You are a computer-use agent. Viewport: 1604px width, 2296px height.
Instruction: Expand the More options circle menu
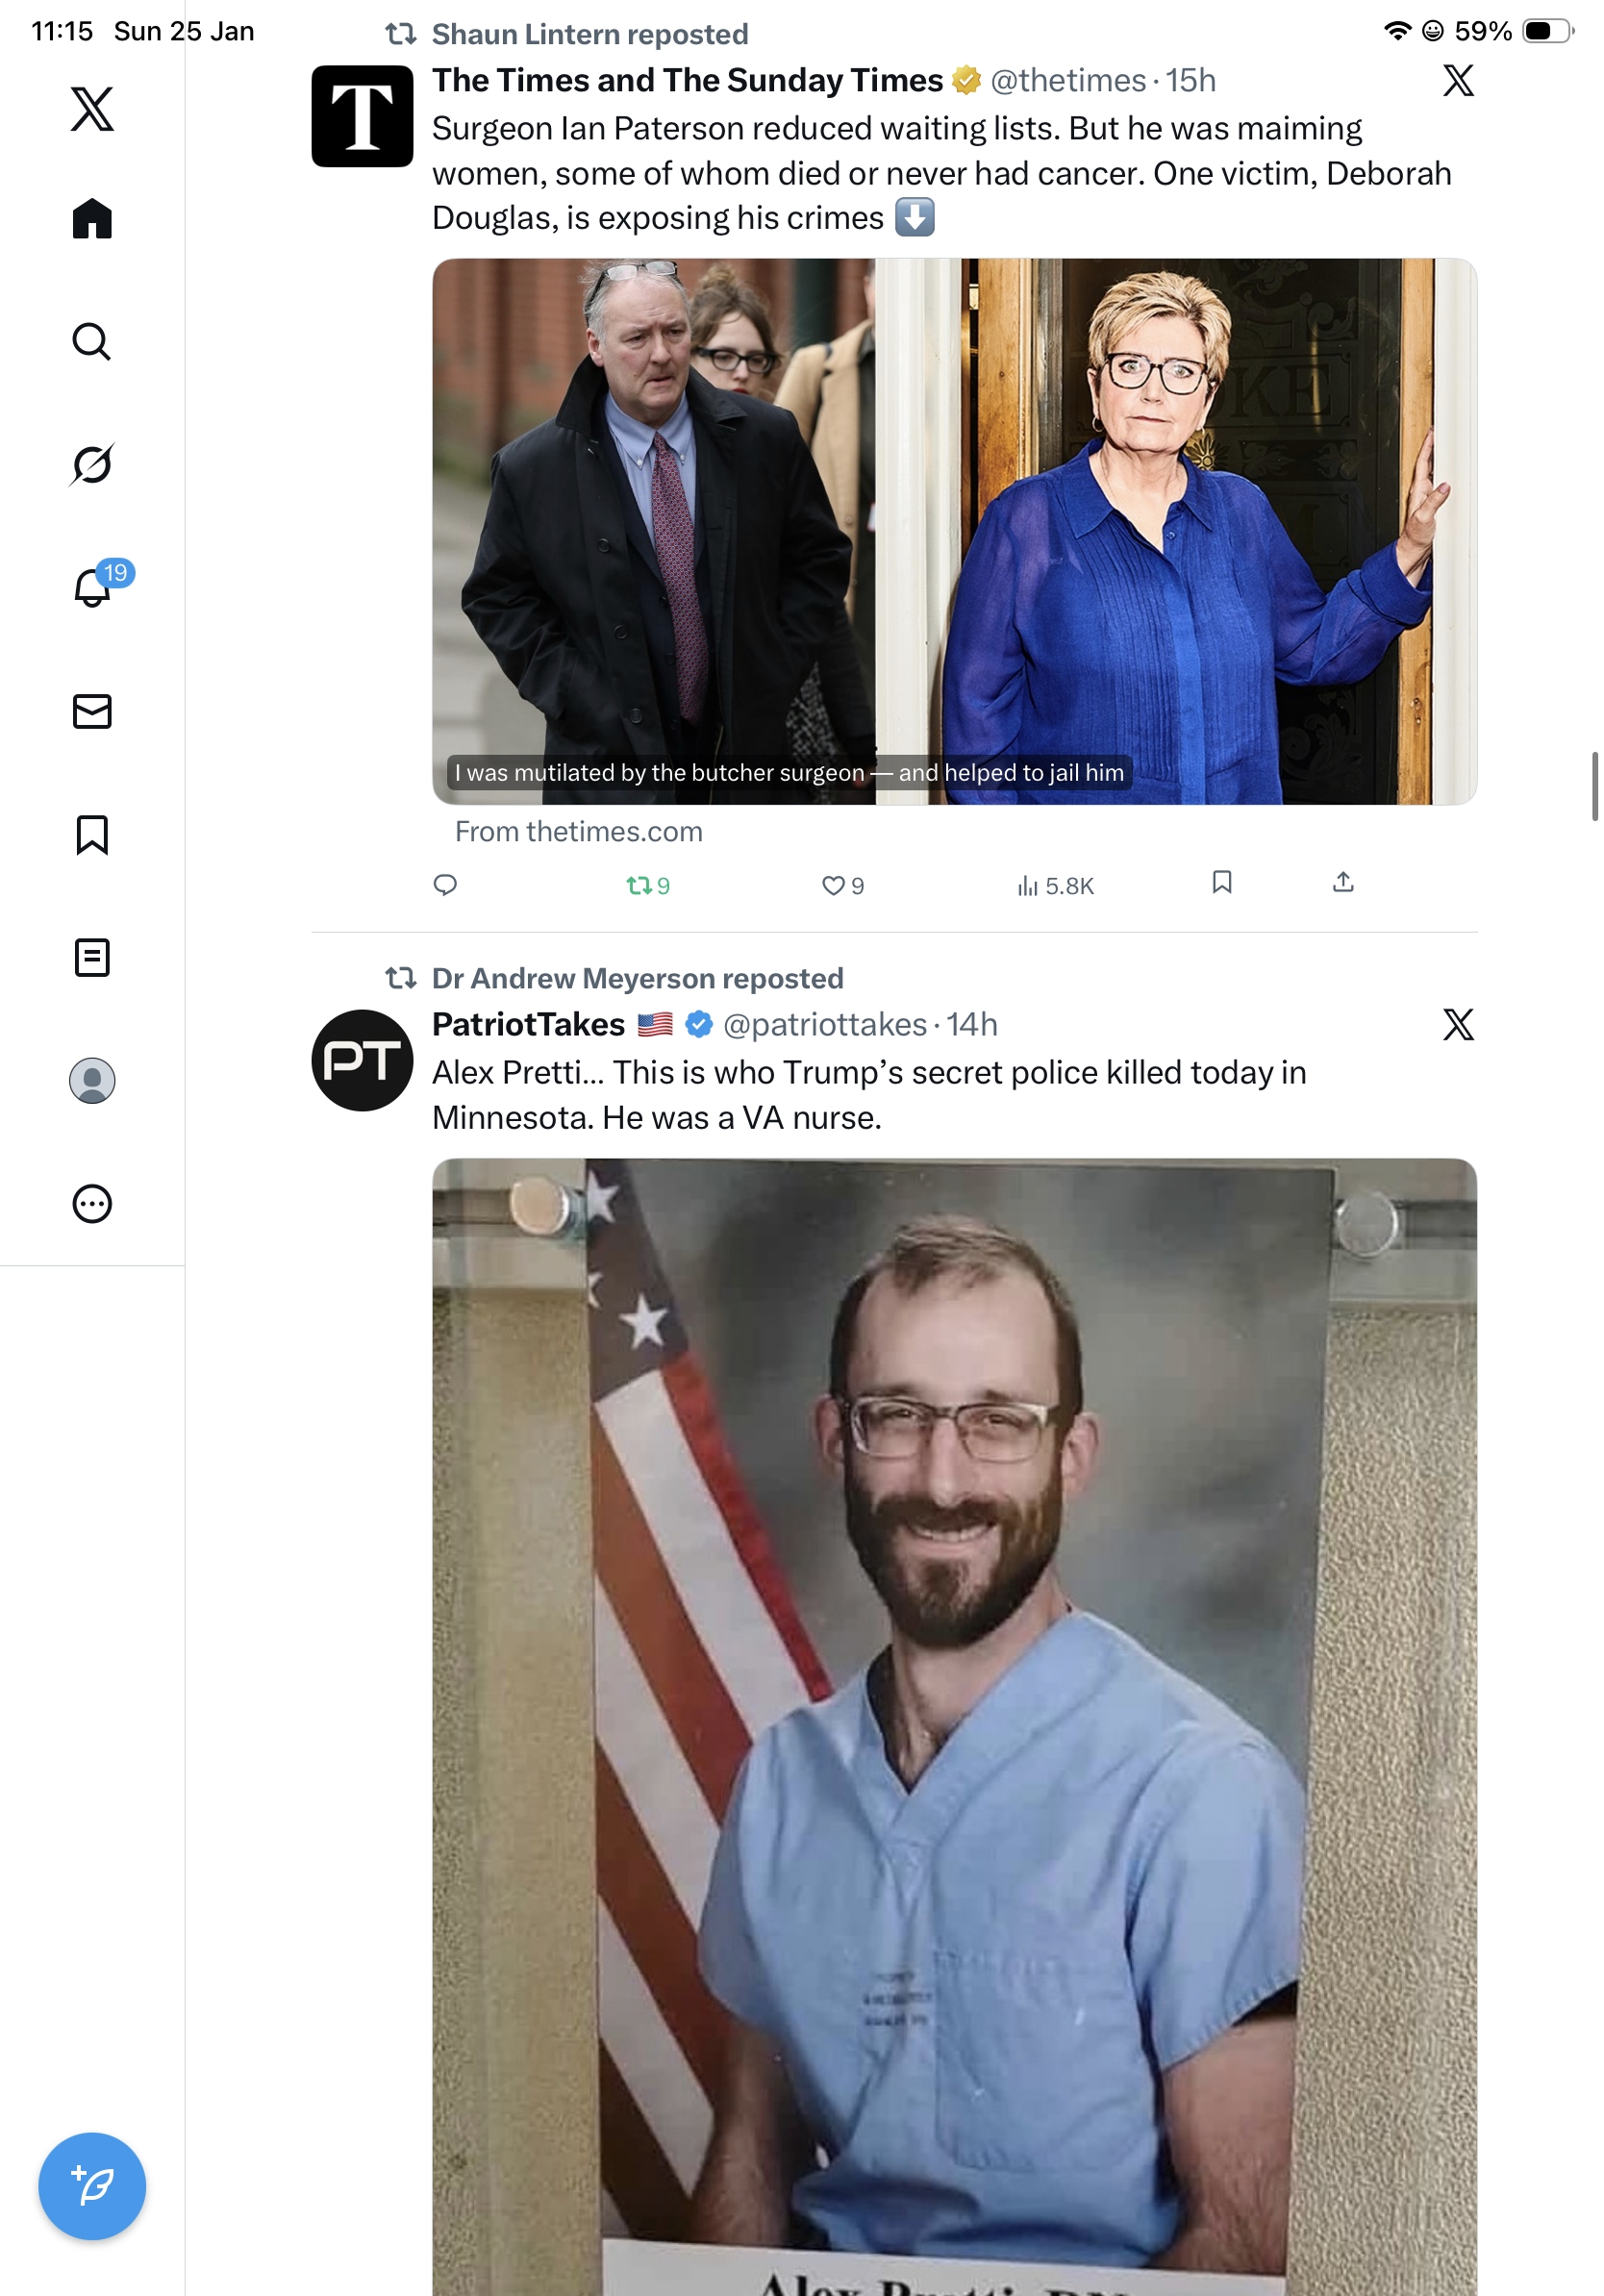pos(92,1203)
